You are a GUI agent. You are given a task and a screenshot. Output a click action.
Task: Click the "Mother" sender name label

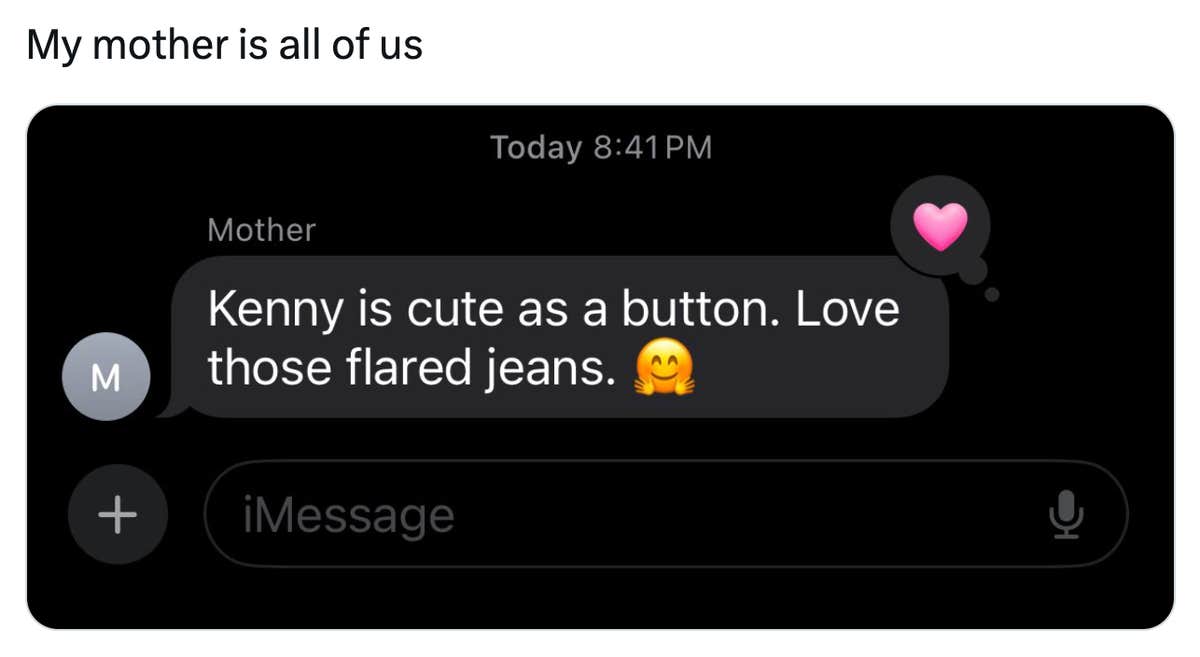tap(261, 230)
